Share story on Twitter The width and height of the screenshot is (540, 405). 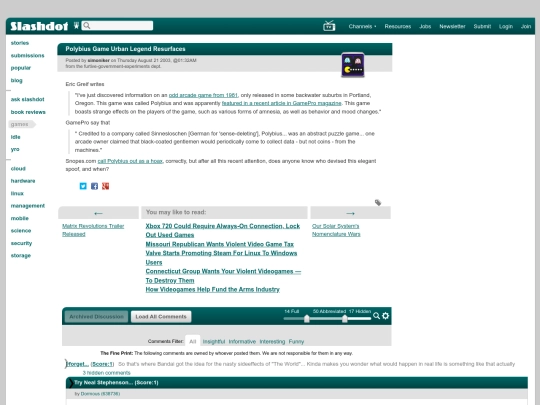tap(83, 186)
